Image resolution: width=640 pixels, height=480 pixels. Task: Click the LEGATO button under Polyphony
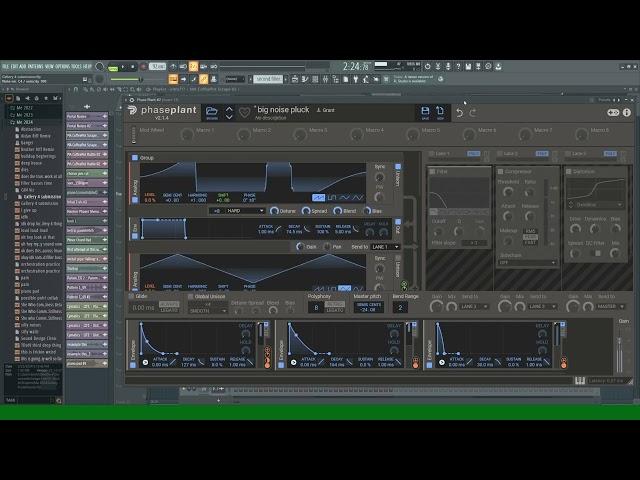click(335, 311)
